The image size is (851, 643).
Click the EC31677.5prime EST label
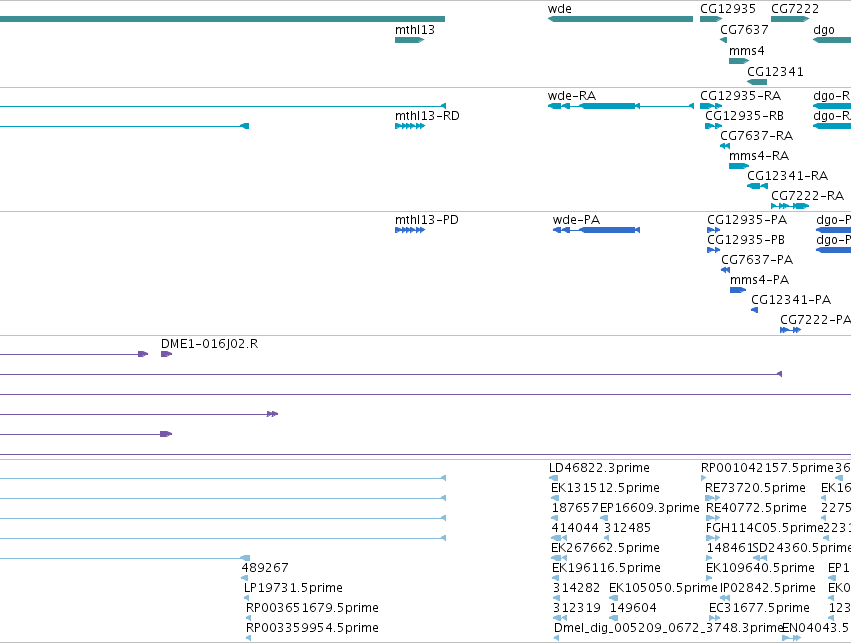coord(759,608)
